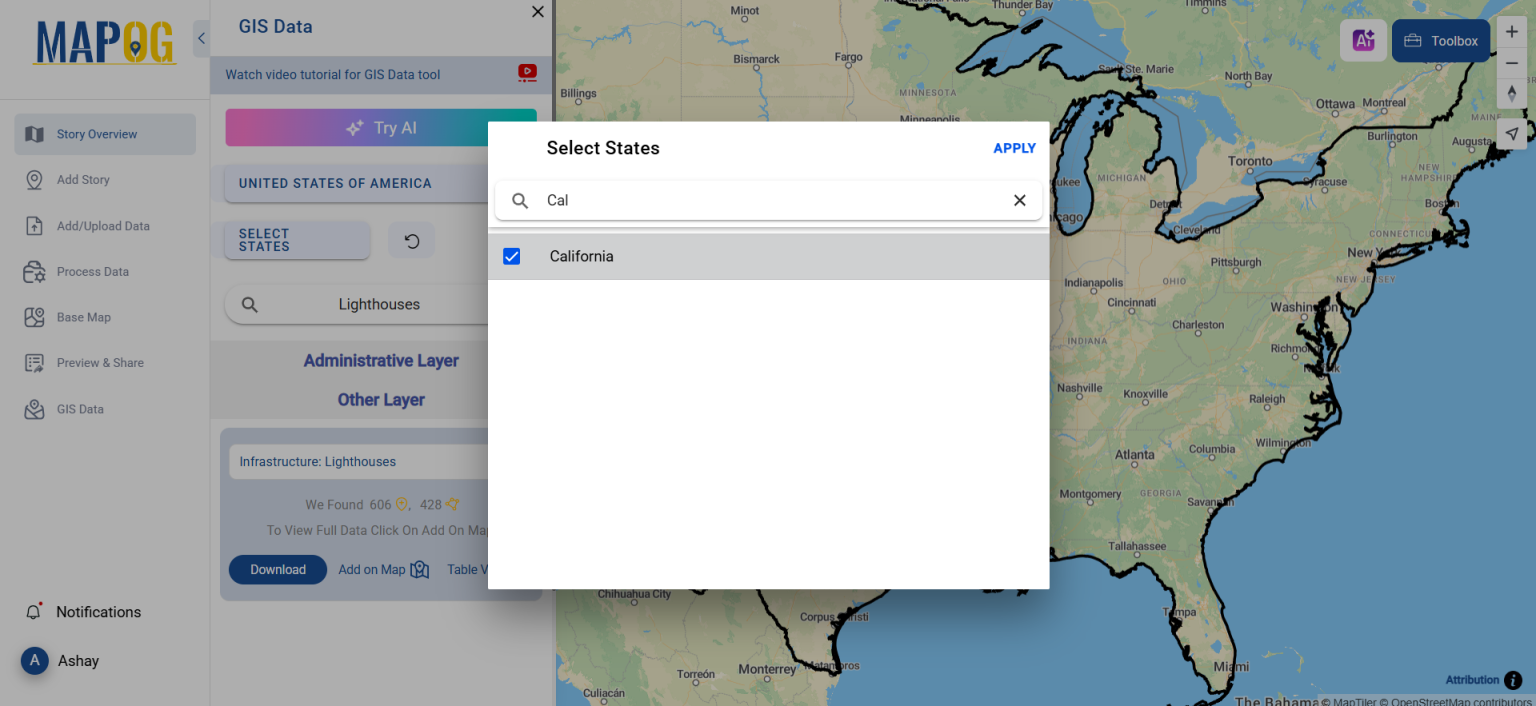Open the Toolbox menu

tap(1440, 40)
